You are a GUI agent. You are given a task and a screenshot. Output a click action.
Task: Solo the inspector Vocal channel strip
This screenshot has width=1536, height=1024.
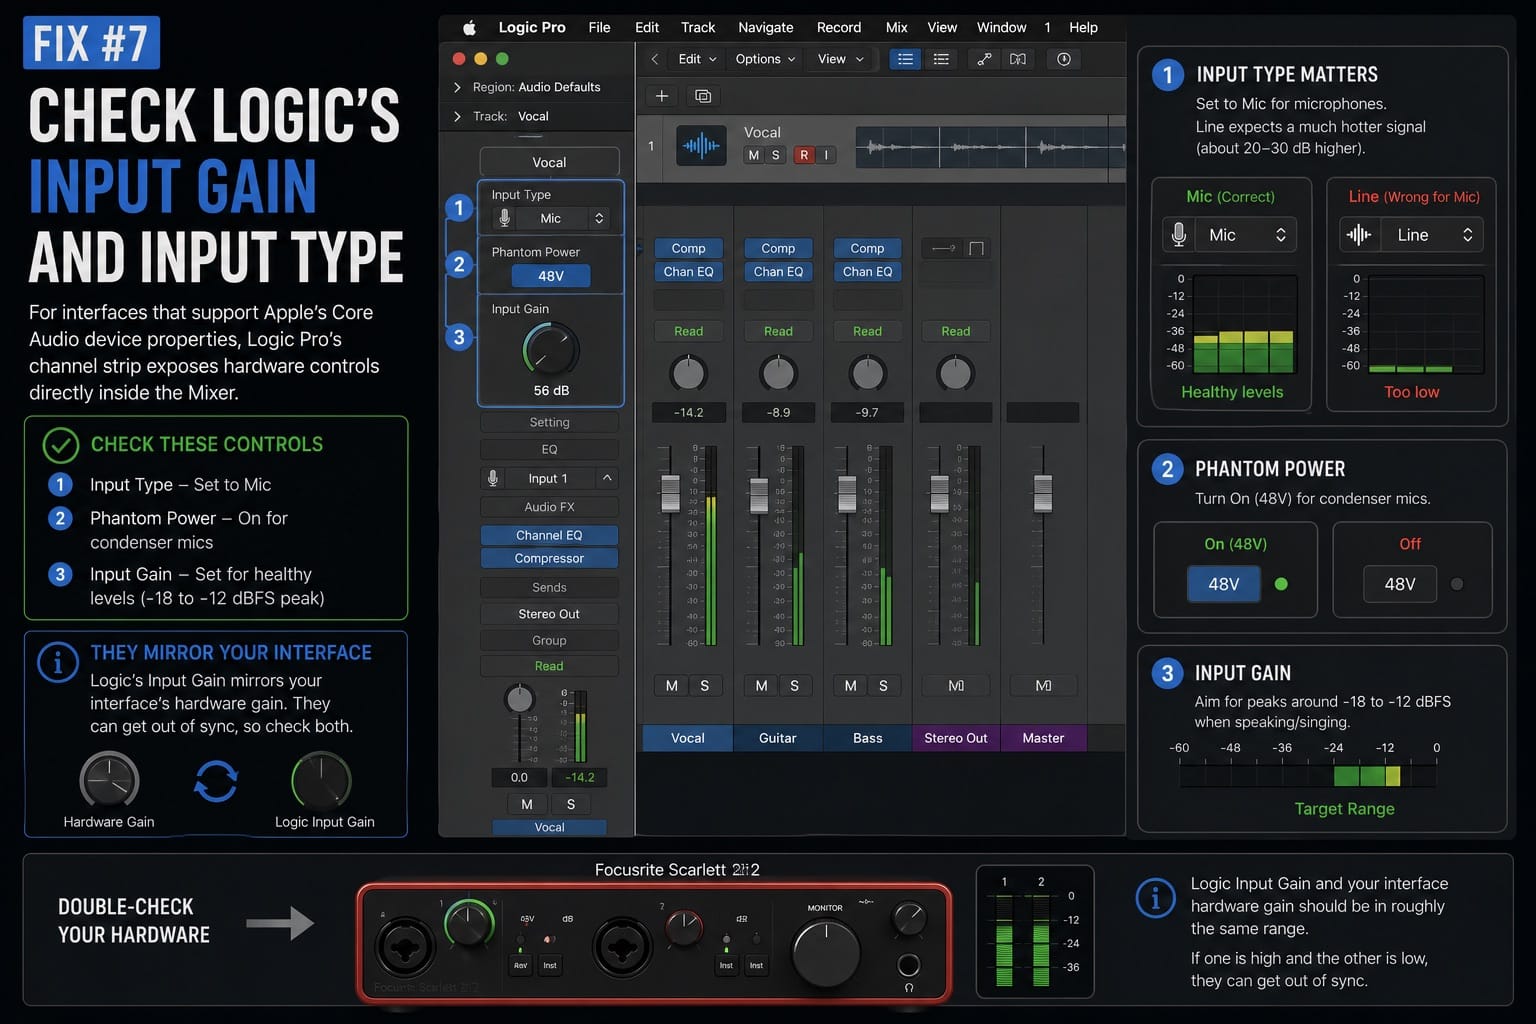coord(571,804)
